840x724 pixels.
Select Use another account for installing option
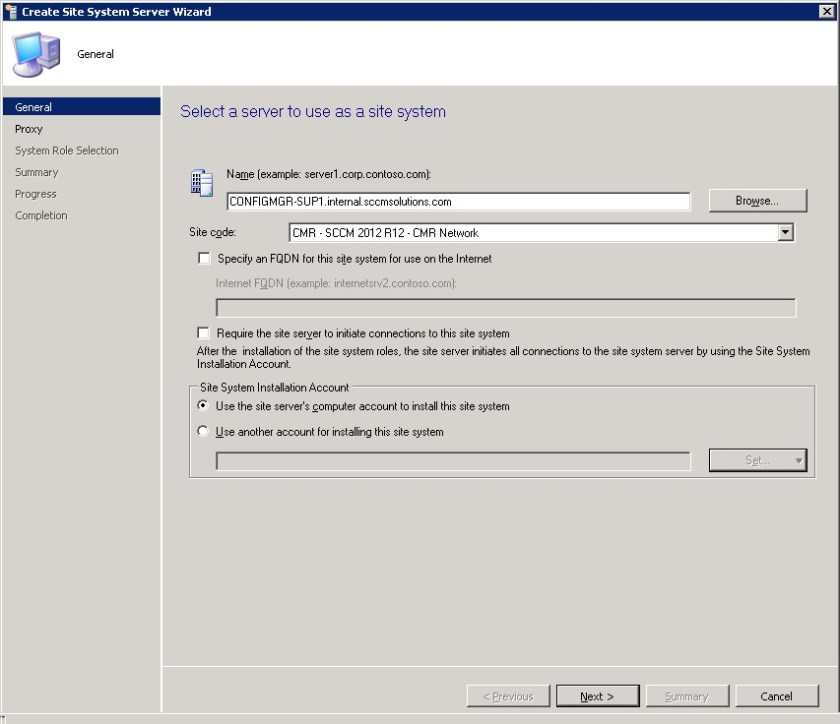coord(204,431)
